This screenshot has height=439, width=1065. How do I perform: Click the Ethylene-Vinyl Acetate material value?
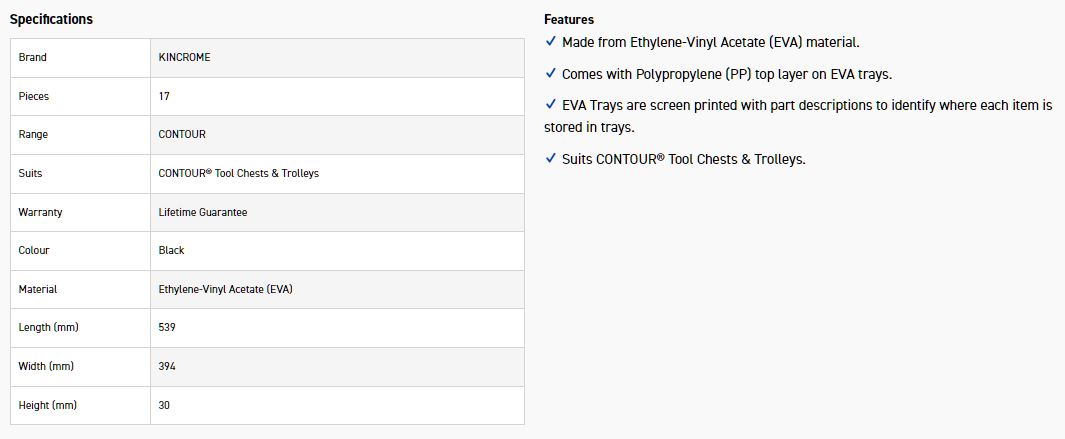tap(225, 289)
